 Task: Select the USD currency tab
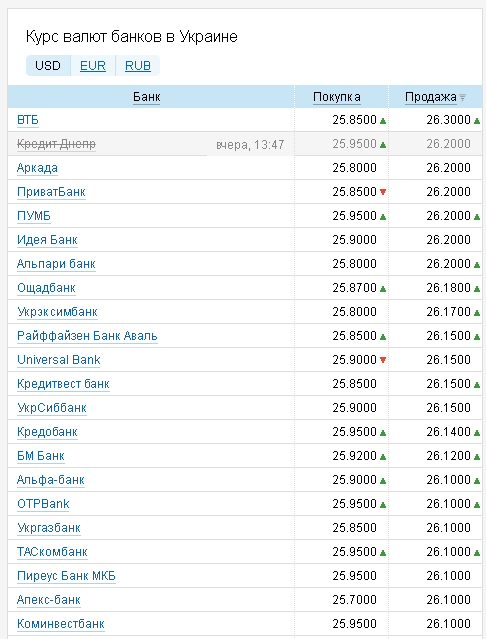tap(48, 66)
